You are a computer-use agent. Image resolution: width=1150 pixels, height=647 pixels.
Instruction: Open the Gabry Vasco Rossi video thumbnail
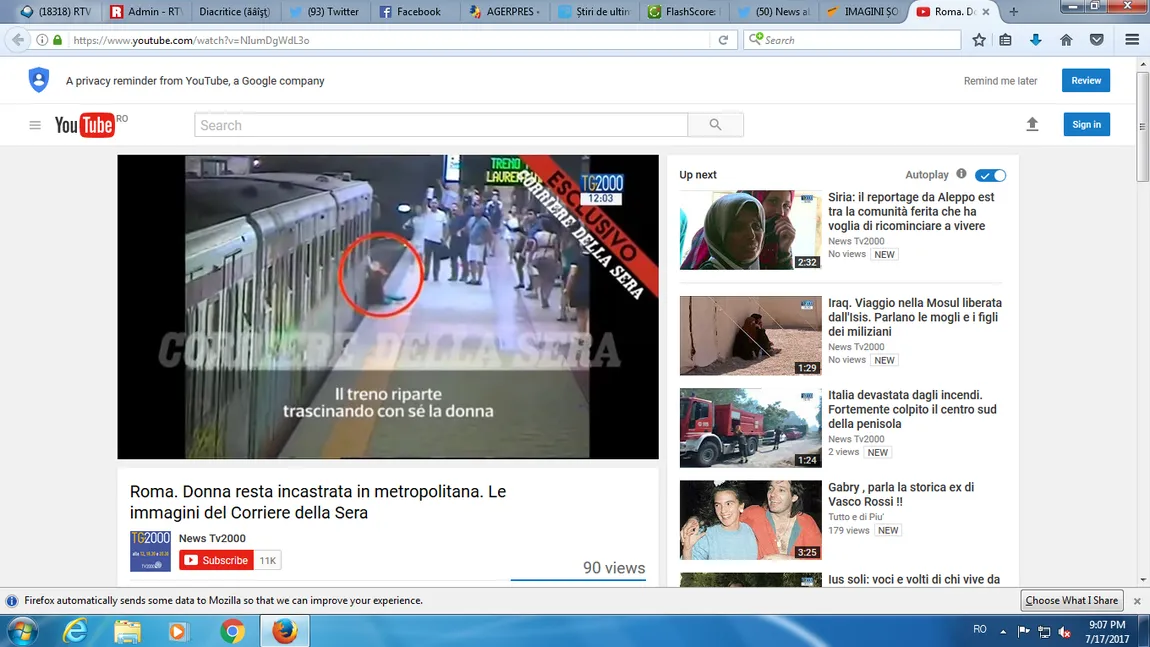pyautogui.click(x=750, y=520)
